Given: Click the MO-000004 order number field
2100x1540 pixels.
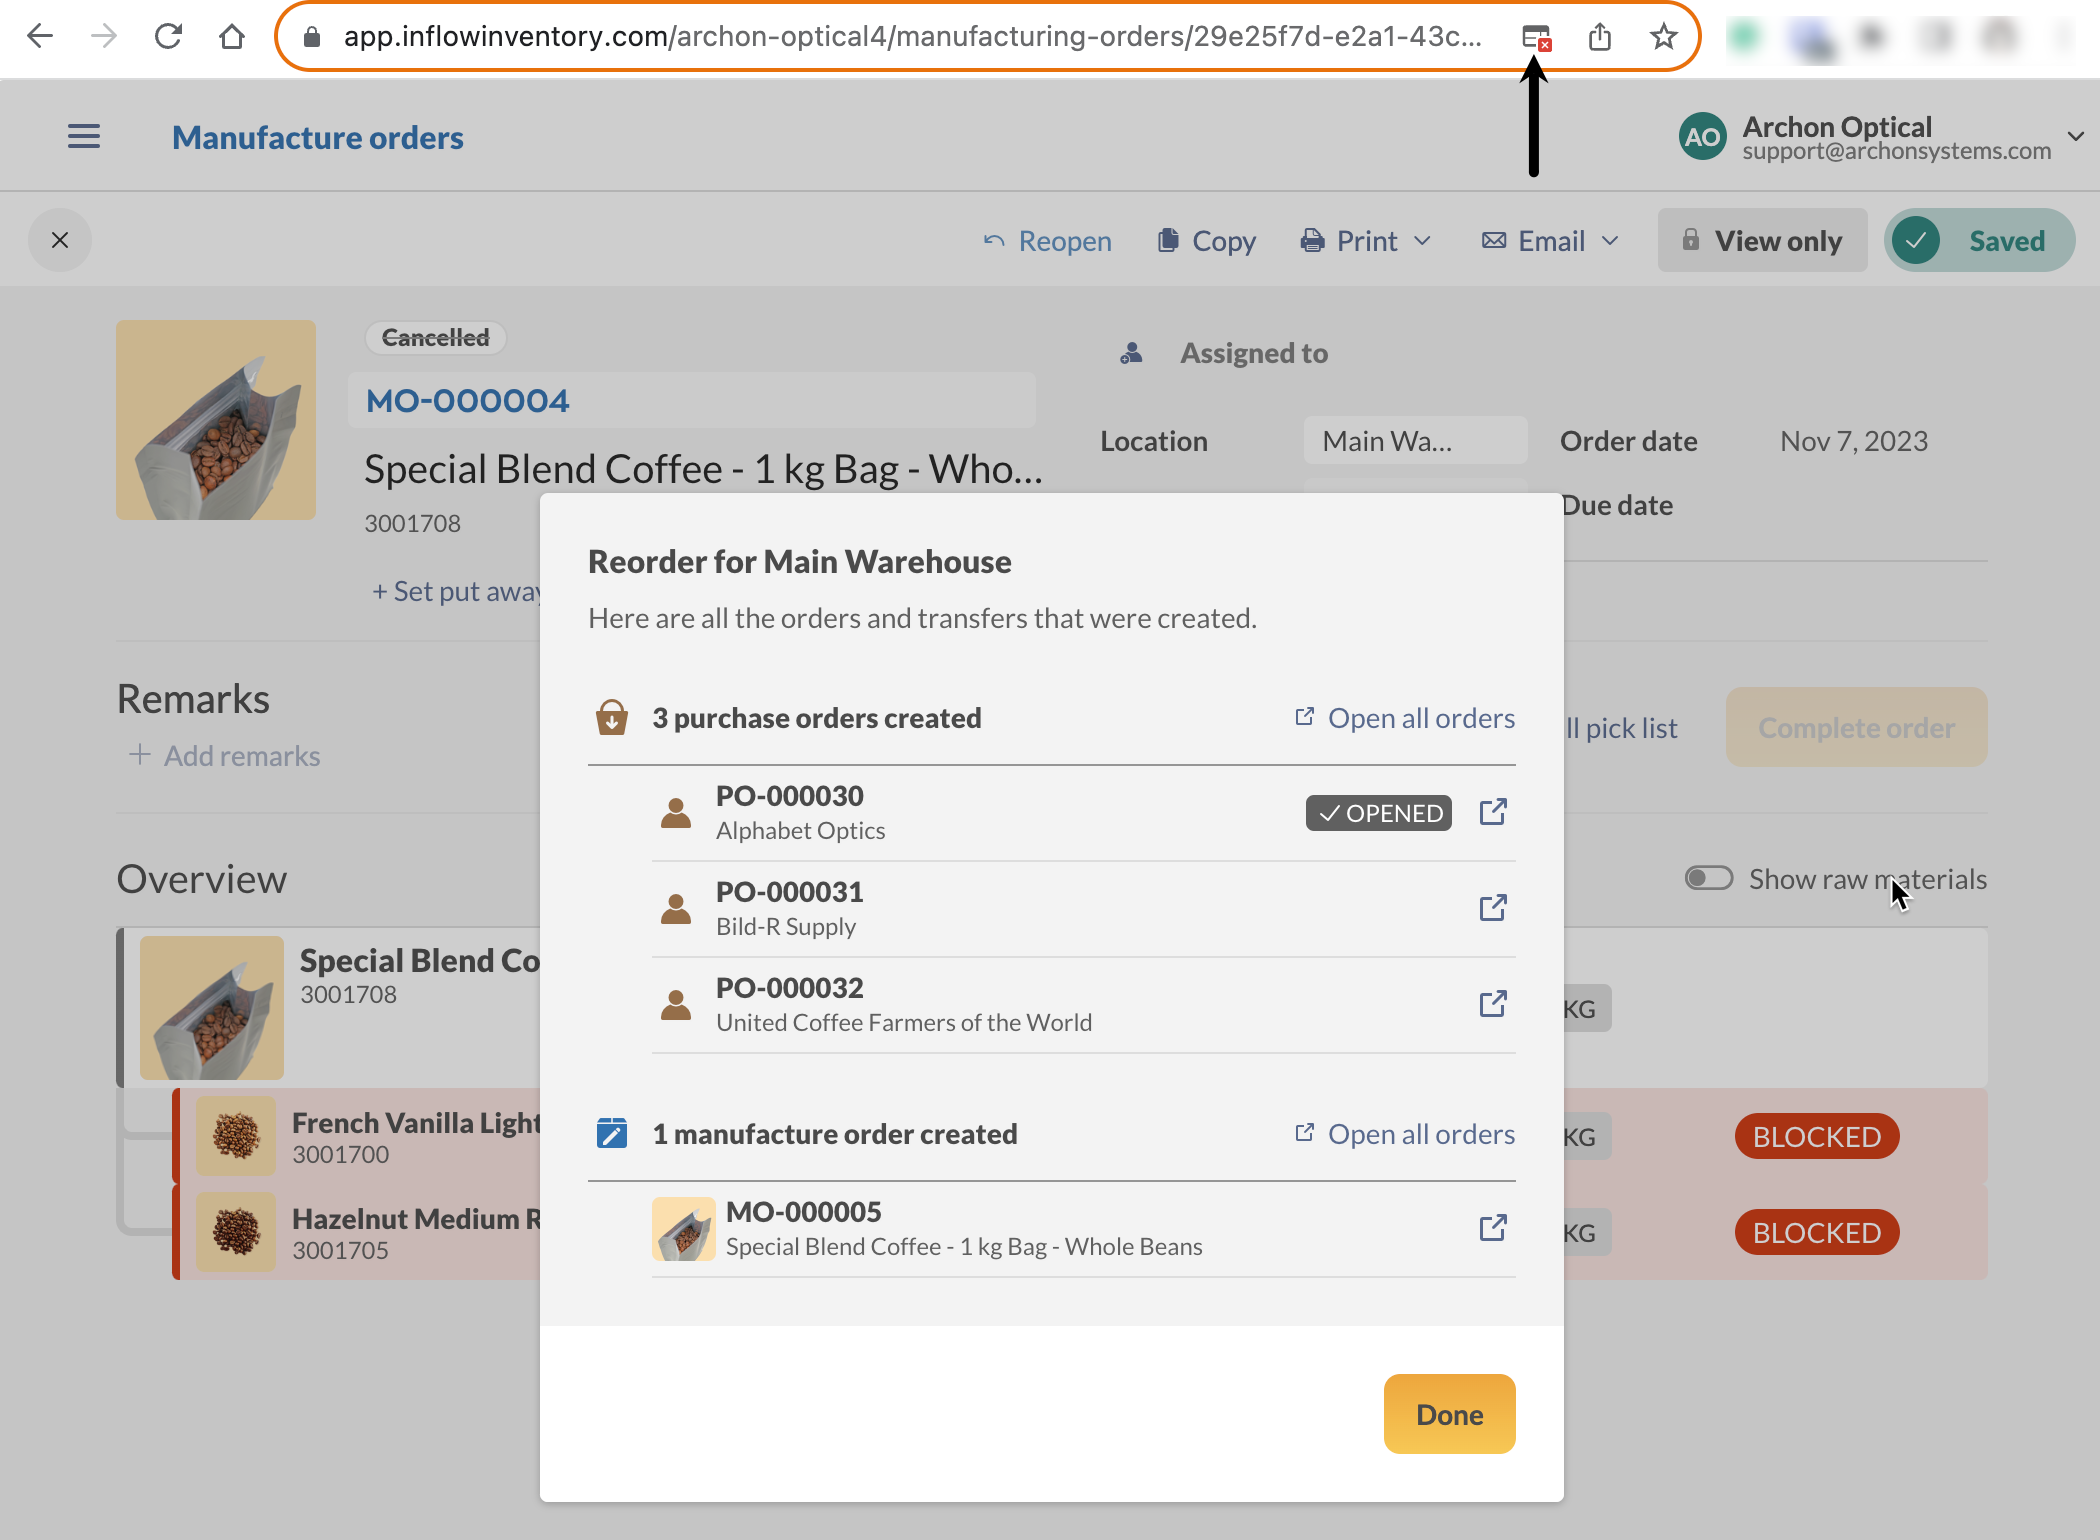Looking at the screenshot, I should coord(692,399).
